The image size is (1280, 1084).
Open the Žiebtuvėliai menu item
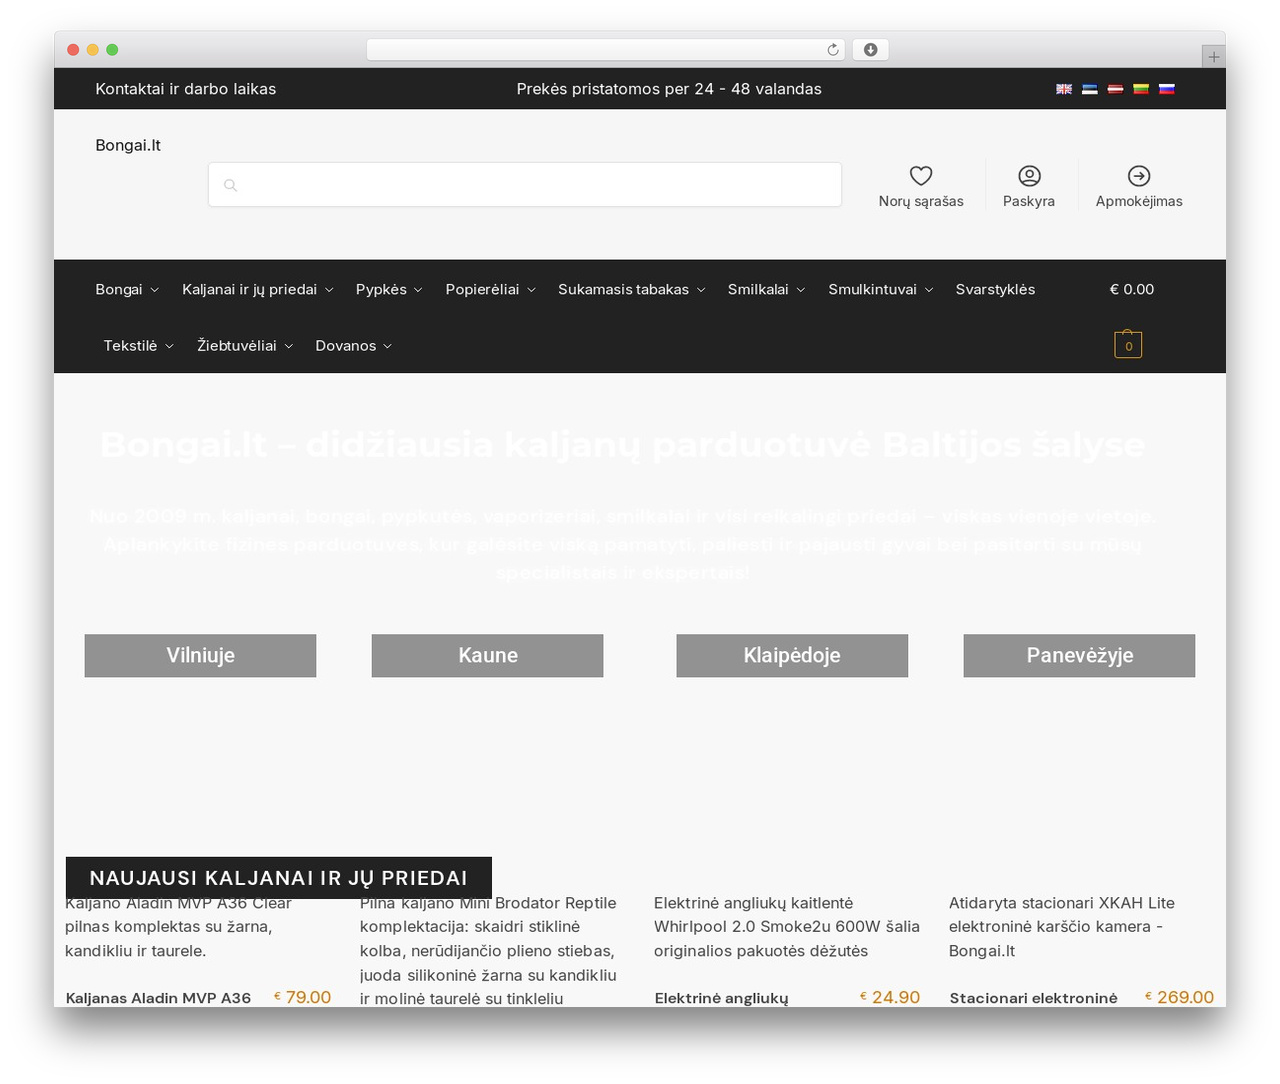point(245,345)
